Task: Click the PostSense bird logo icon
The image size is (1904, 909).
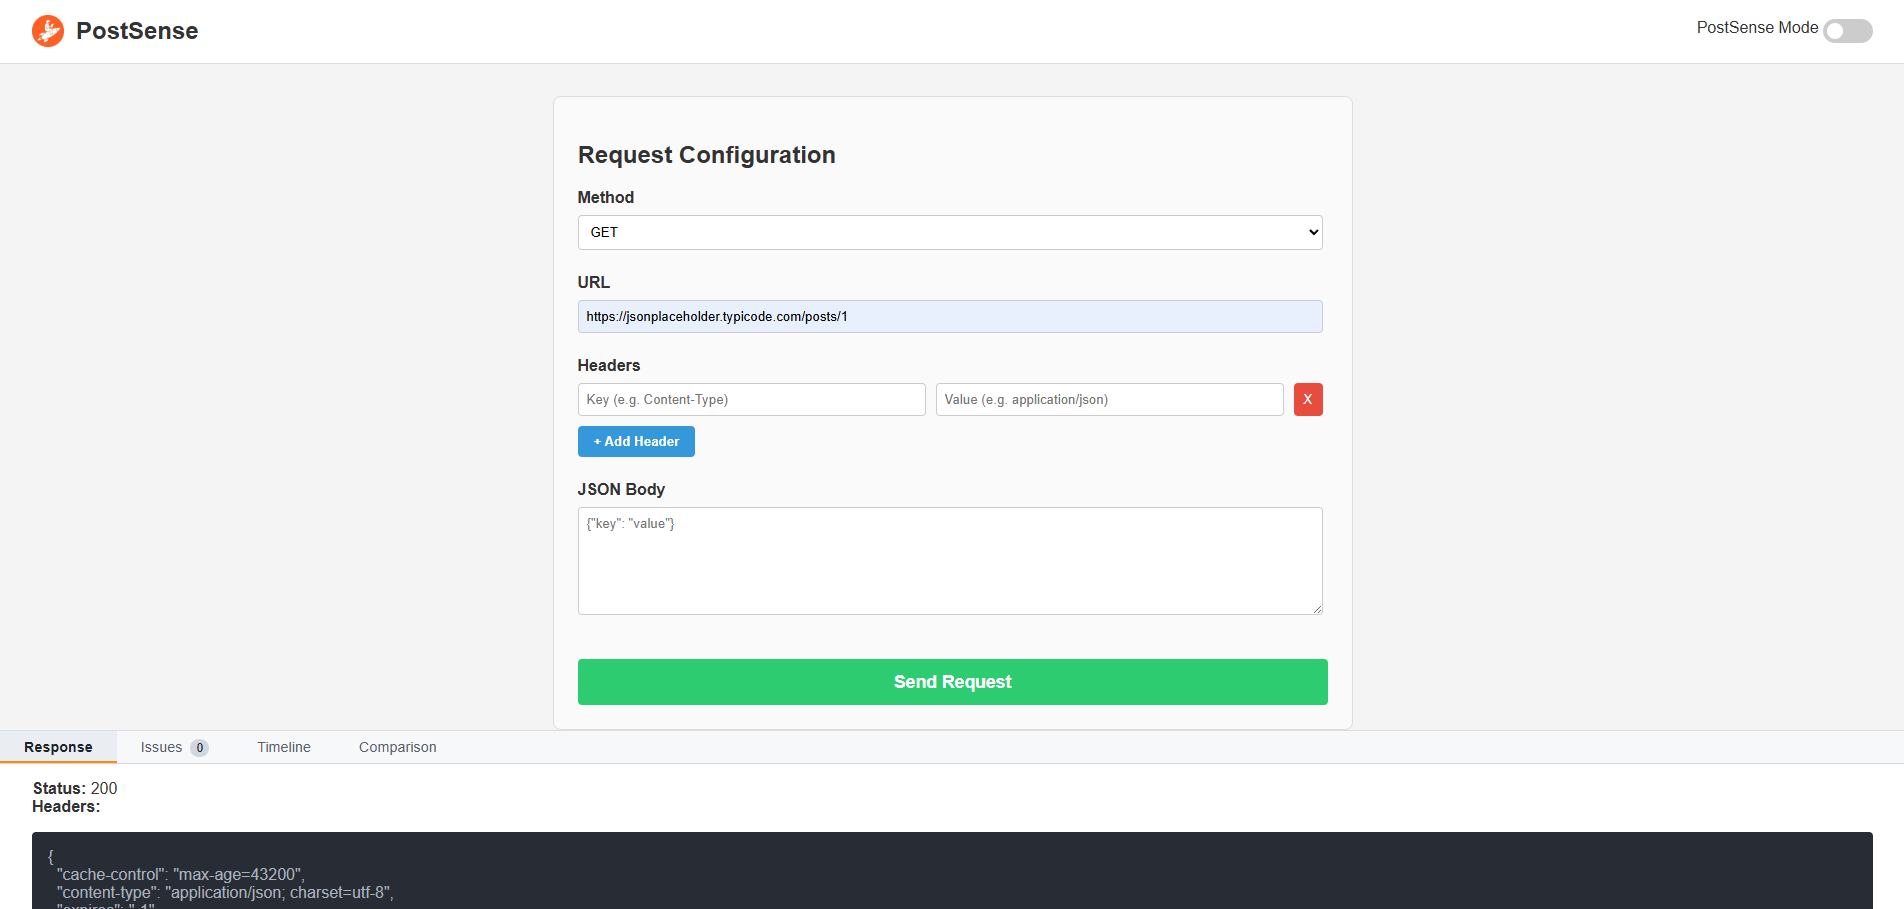Action: click(48, 31)
